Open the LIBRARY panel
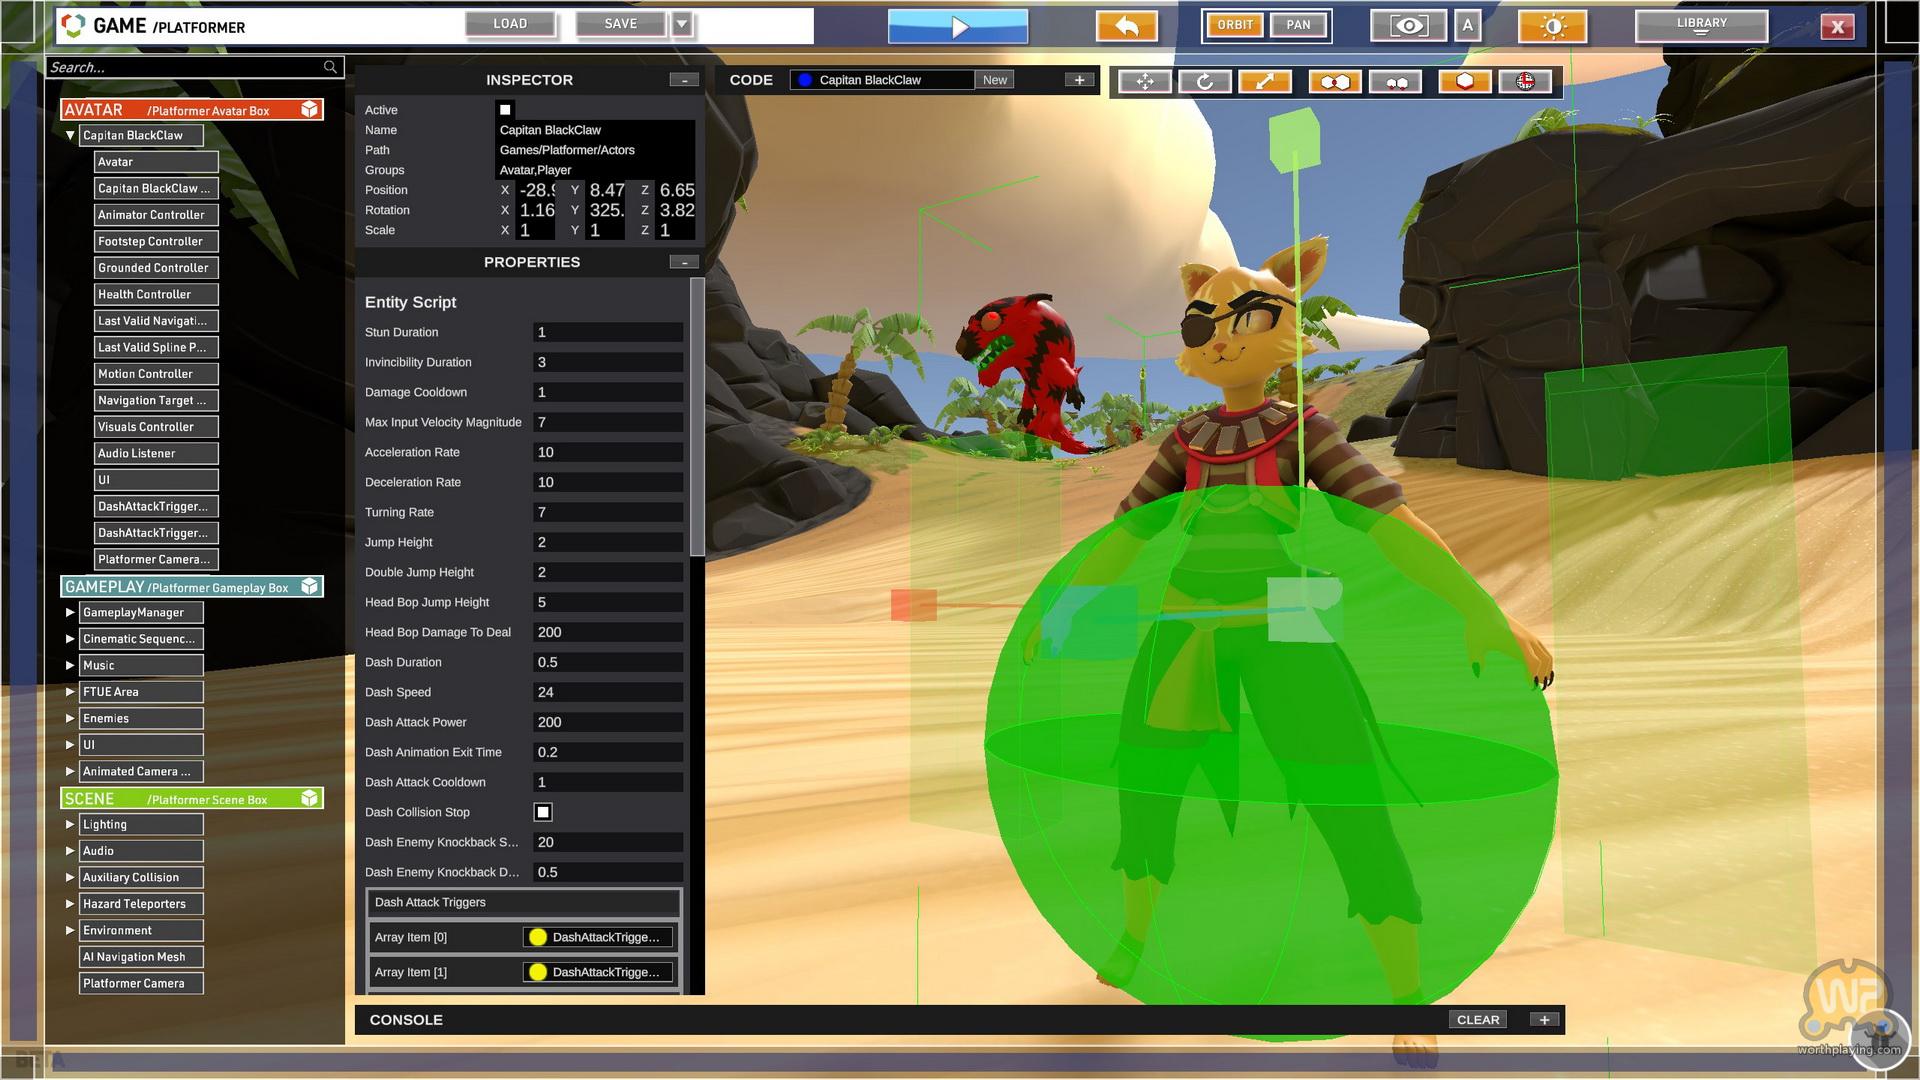This screenshot has height=1080, width=1920. pos(1701,25)
